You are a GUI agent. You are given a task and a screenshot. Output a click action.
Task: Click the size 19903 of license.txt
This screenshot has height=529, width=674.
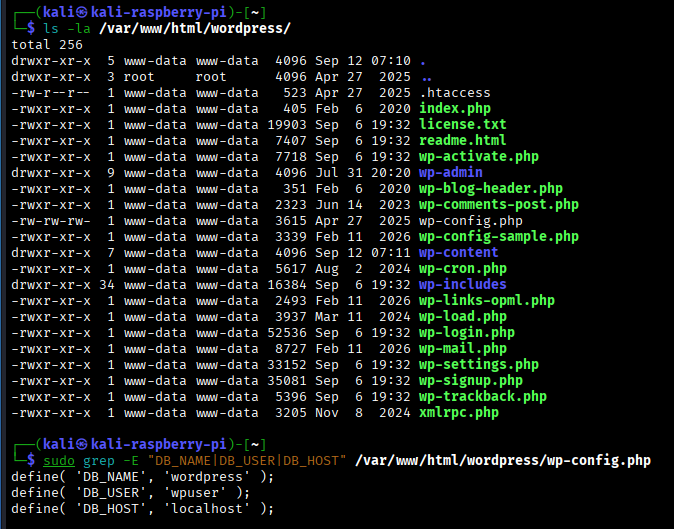[287, 125]
